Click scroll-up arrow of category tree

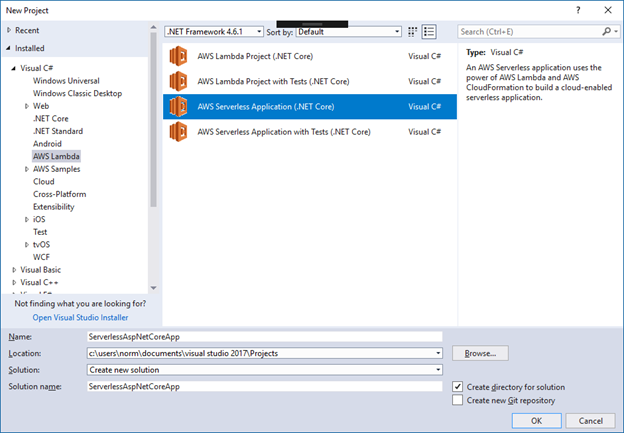(x=154, y=27)
